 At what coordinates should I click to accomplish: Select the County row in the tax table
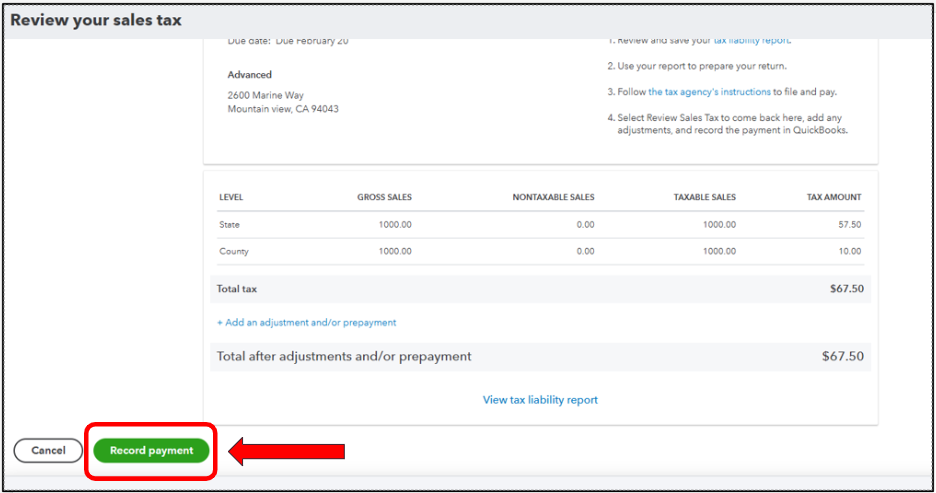(x=540, y=251)
